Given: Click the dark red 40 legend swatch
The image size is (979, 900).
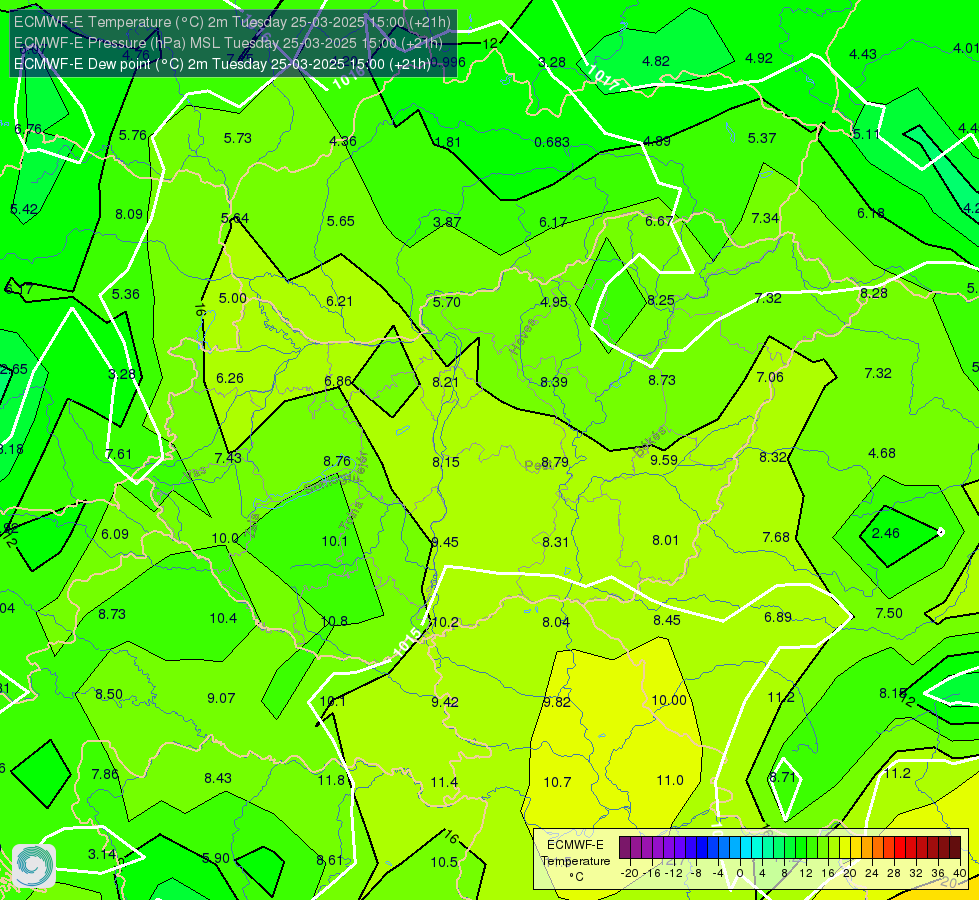Looking at the screenshot, I should tap(955, 848).
